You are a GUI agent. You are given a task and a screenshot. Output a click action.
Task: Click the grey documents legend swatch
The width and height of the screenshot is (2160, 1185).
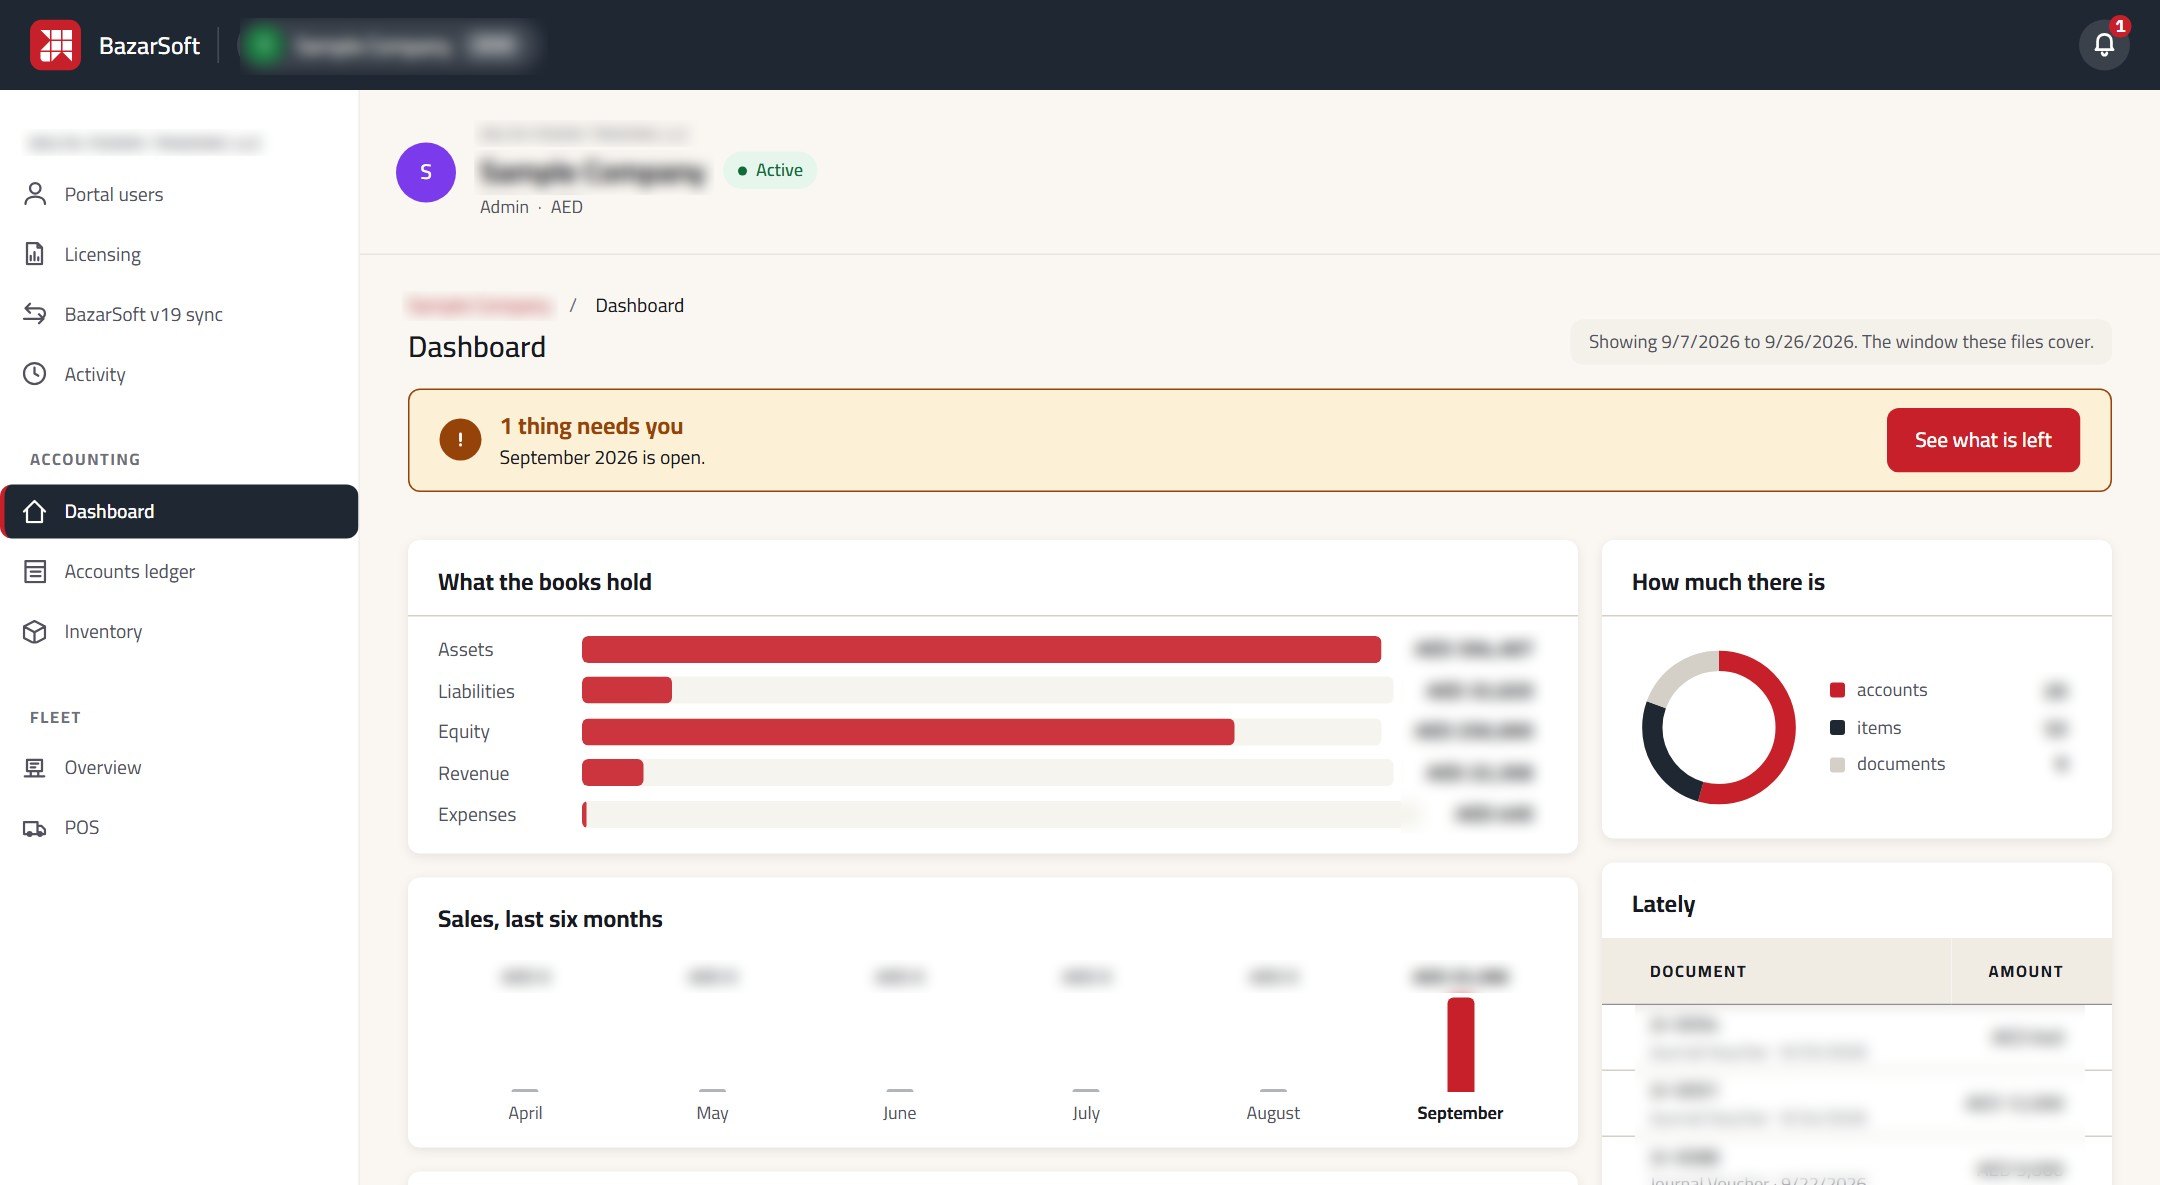(1837, 765)
